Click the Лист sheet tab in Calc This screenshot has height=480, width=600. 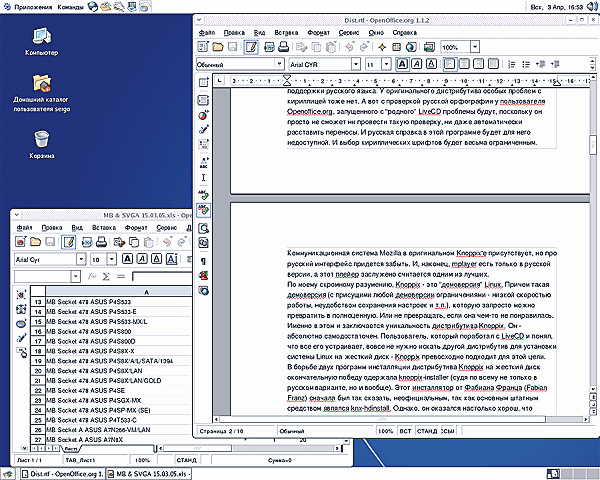coord(71,448)
